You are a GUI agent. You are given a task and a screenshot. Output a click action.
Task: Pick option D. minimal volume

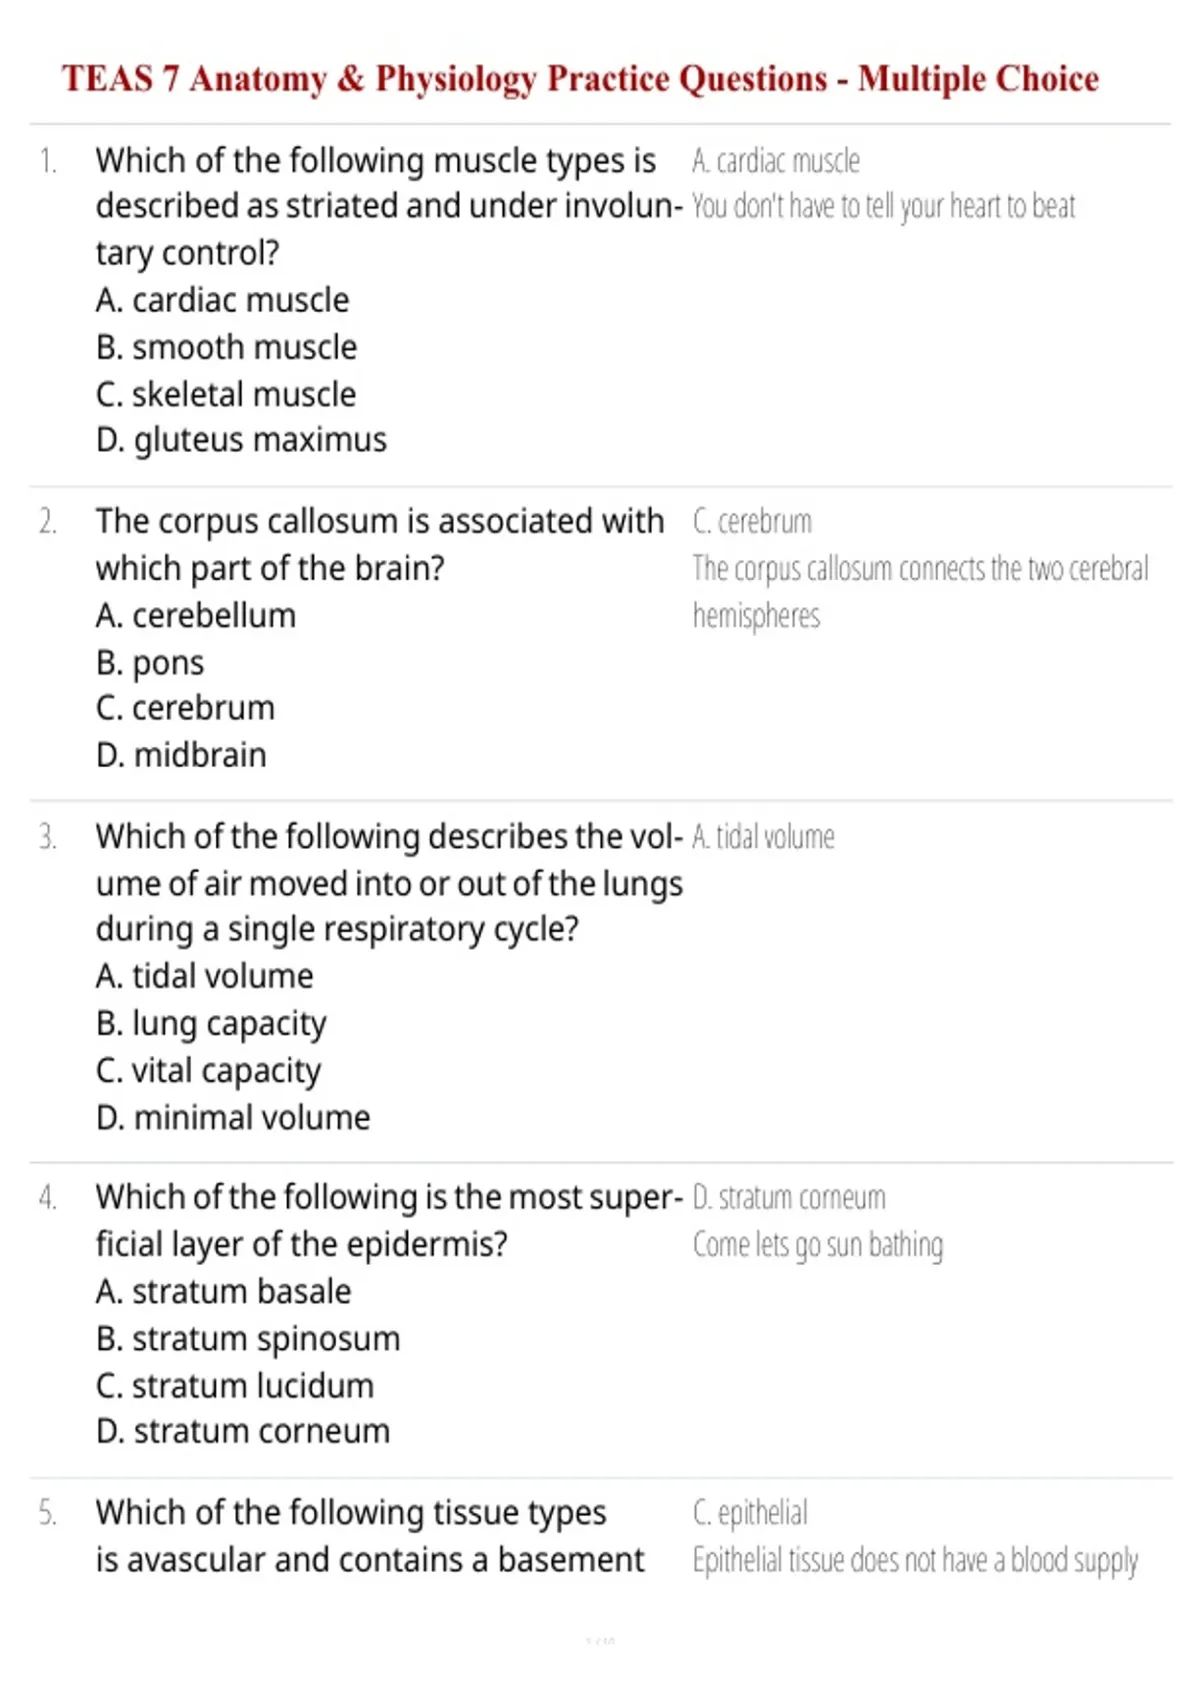click(233, 1117)
